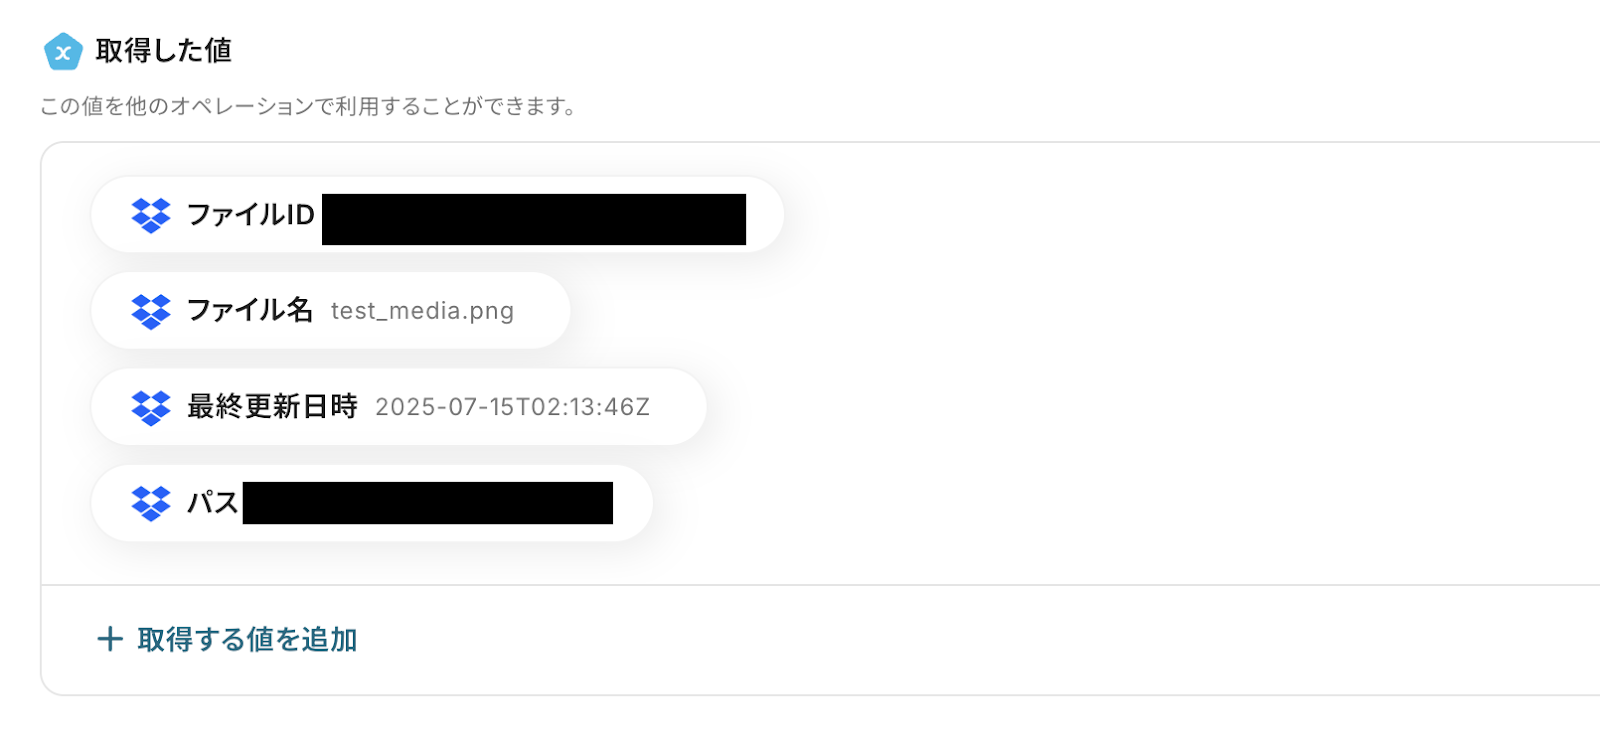
Task: Click the パス label text
Action: tap(213, 502)
